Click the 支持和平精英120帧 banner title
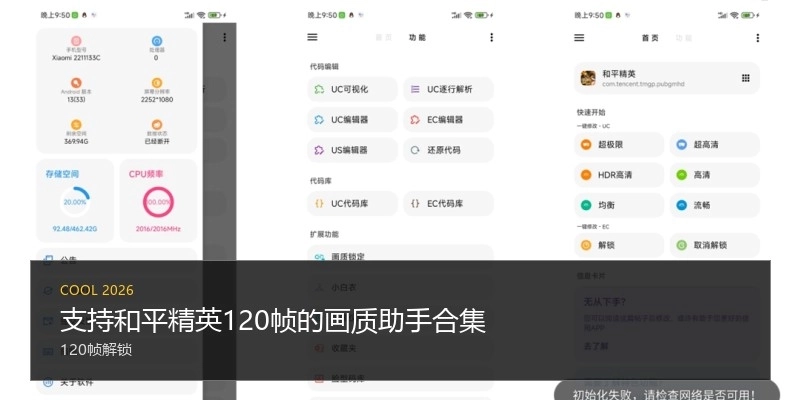Screen dimensions: 800x400 [x=272, y=321]
